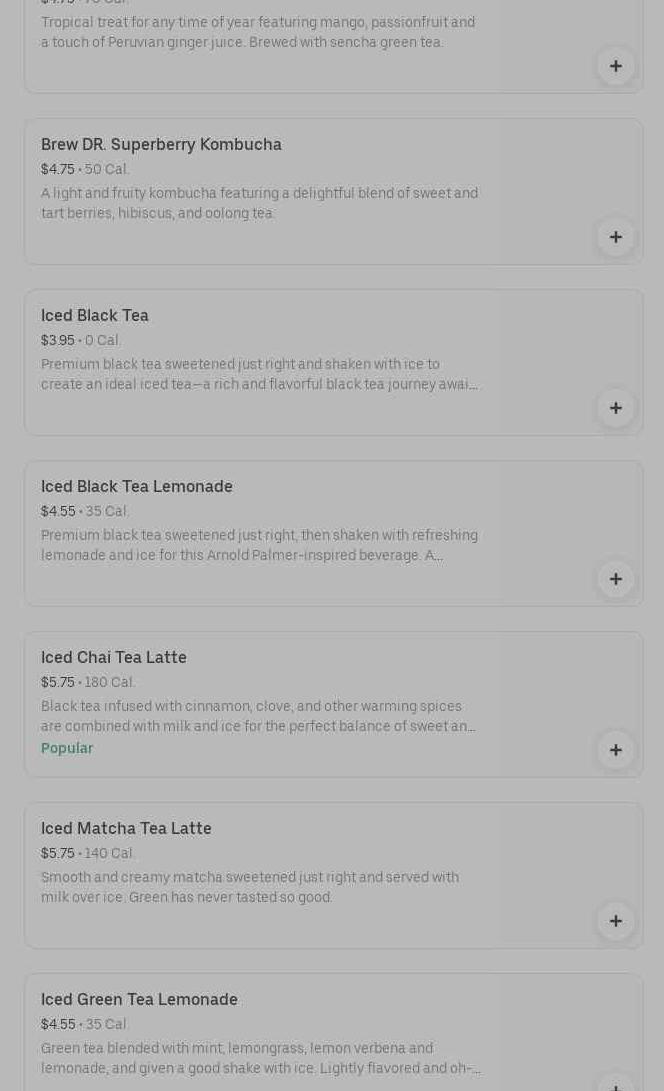
Task: Open Iced Chai Tea Latte details
Action: (x=114, y=658)
